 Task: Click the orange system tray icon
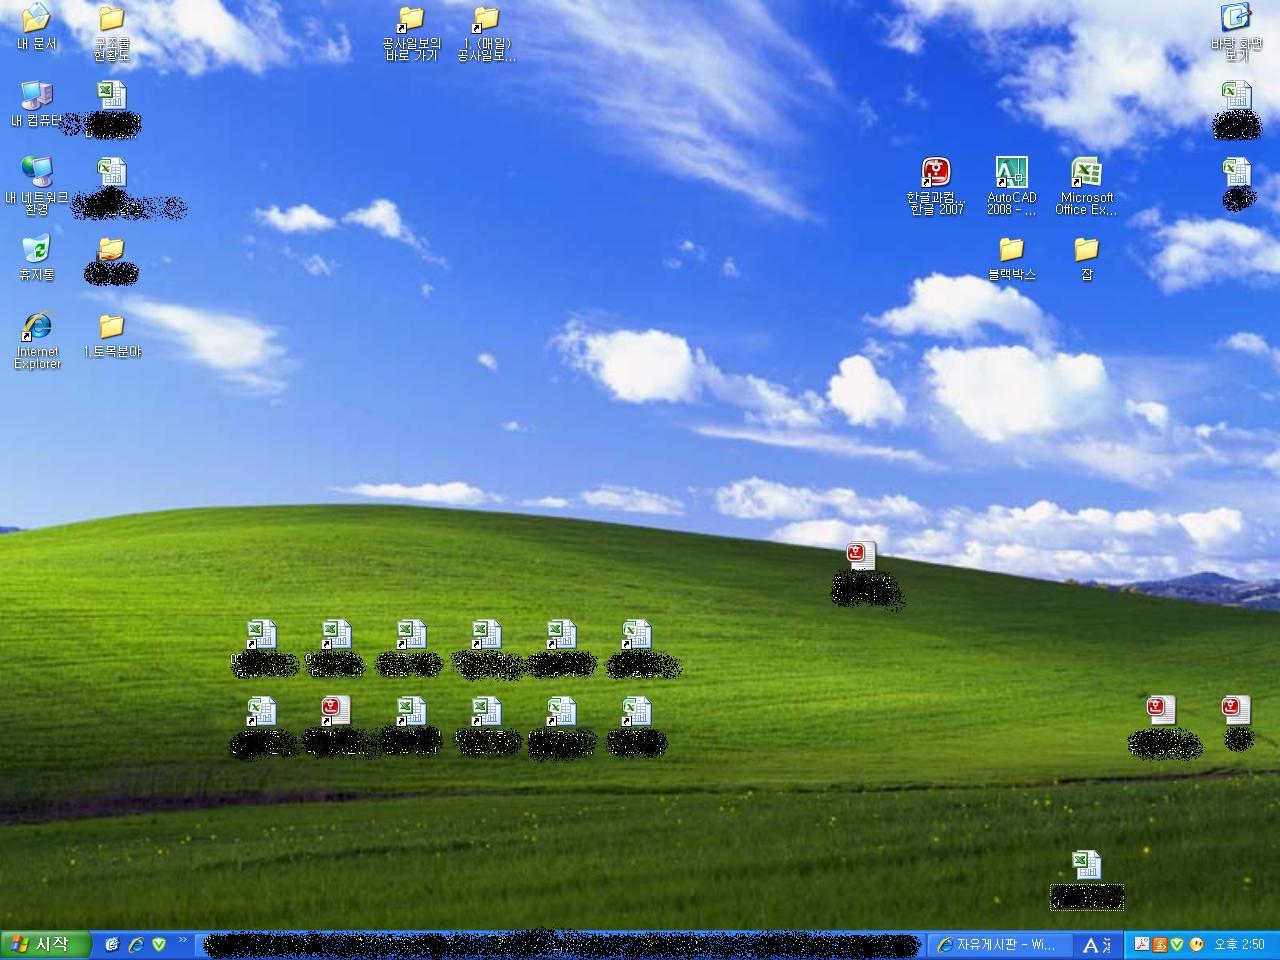(x=1159, y=944)
